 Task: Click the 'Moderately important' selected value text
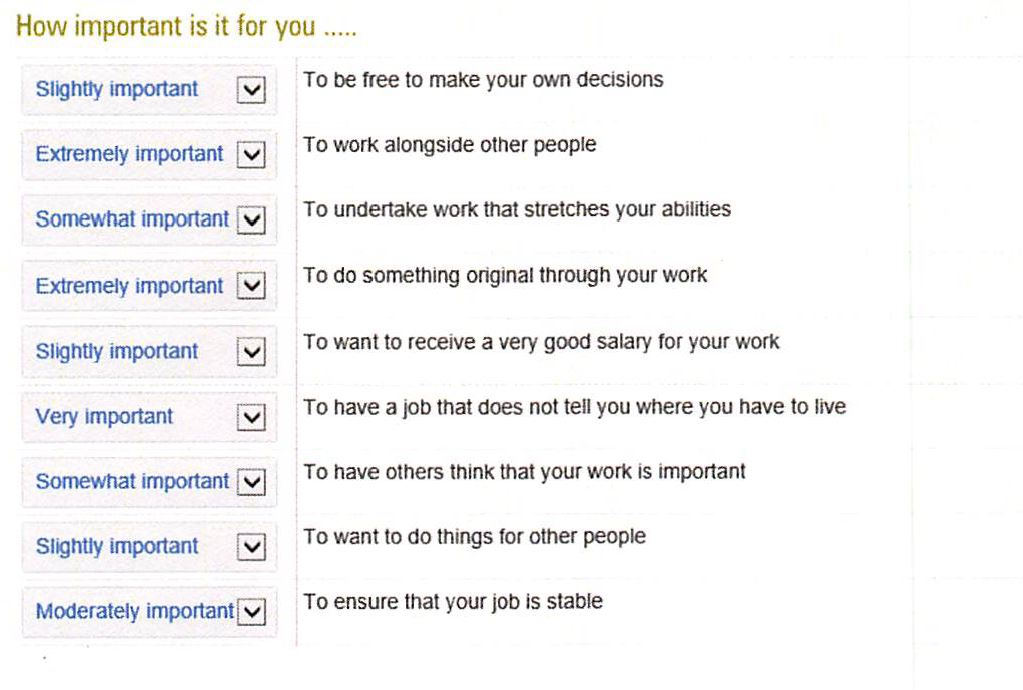point(134,612)
